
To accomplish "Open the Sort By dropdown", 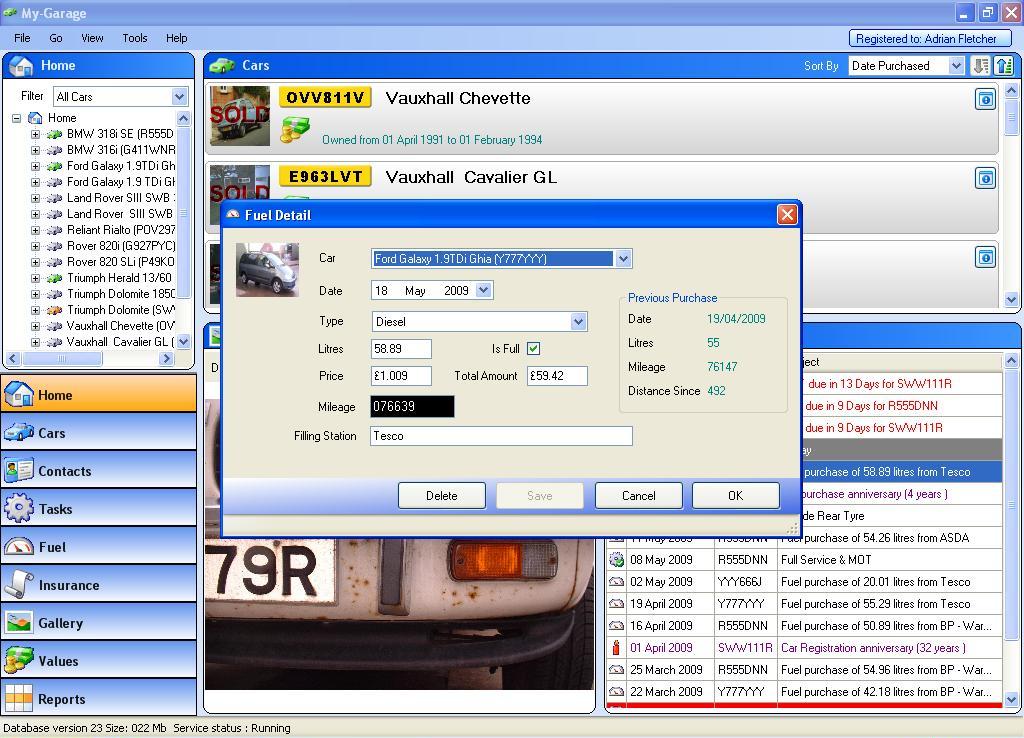I will tap(955, 66).
